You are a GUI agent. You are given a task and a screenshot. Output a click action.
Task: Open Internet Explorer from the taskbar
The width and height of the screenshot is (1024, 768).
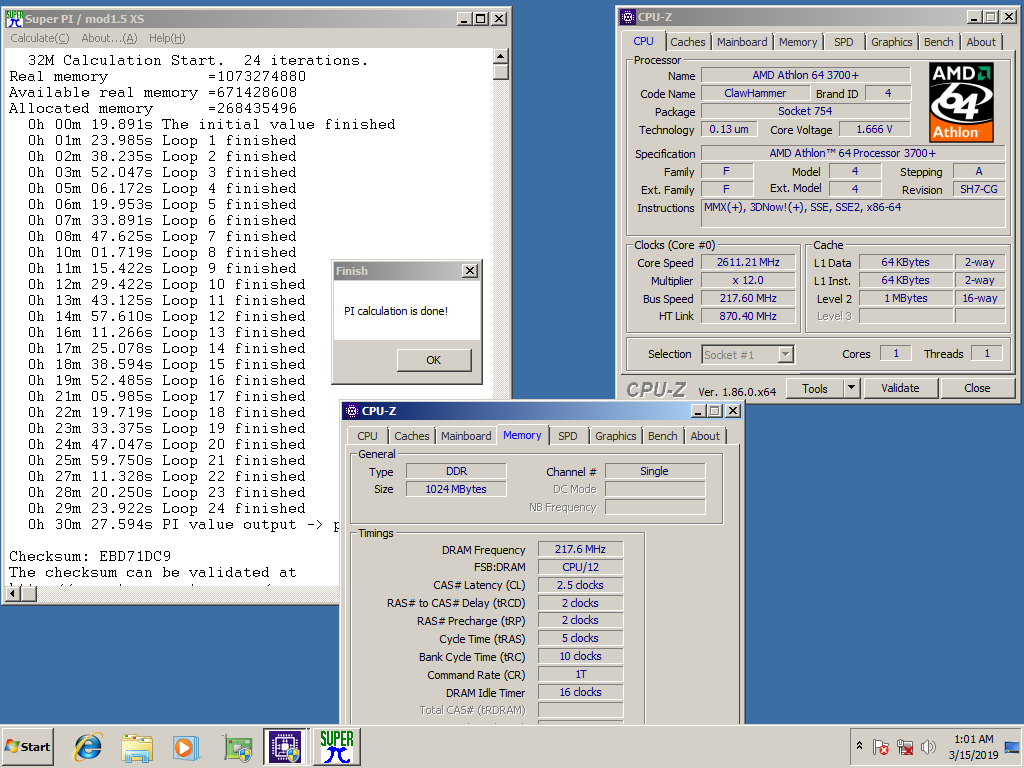coord(88,747)
